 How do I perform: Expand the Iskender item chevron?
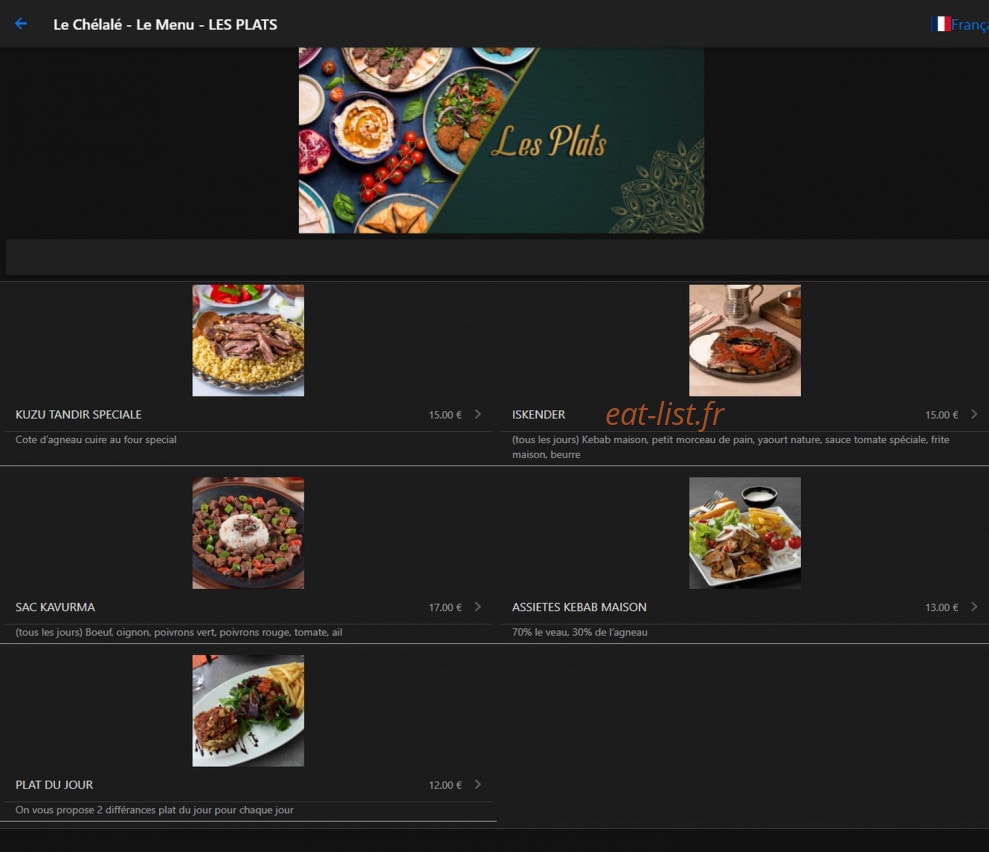click(974, 414)
